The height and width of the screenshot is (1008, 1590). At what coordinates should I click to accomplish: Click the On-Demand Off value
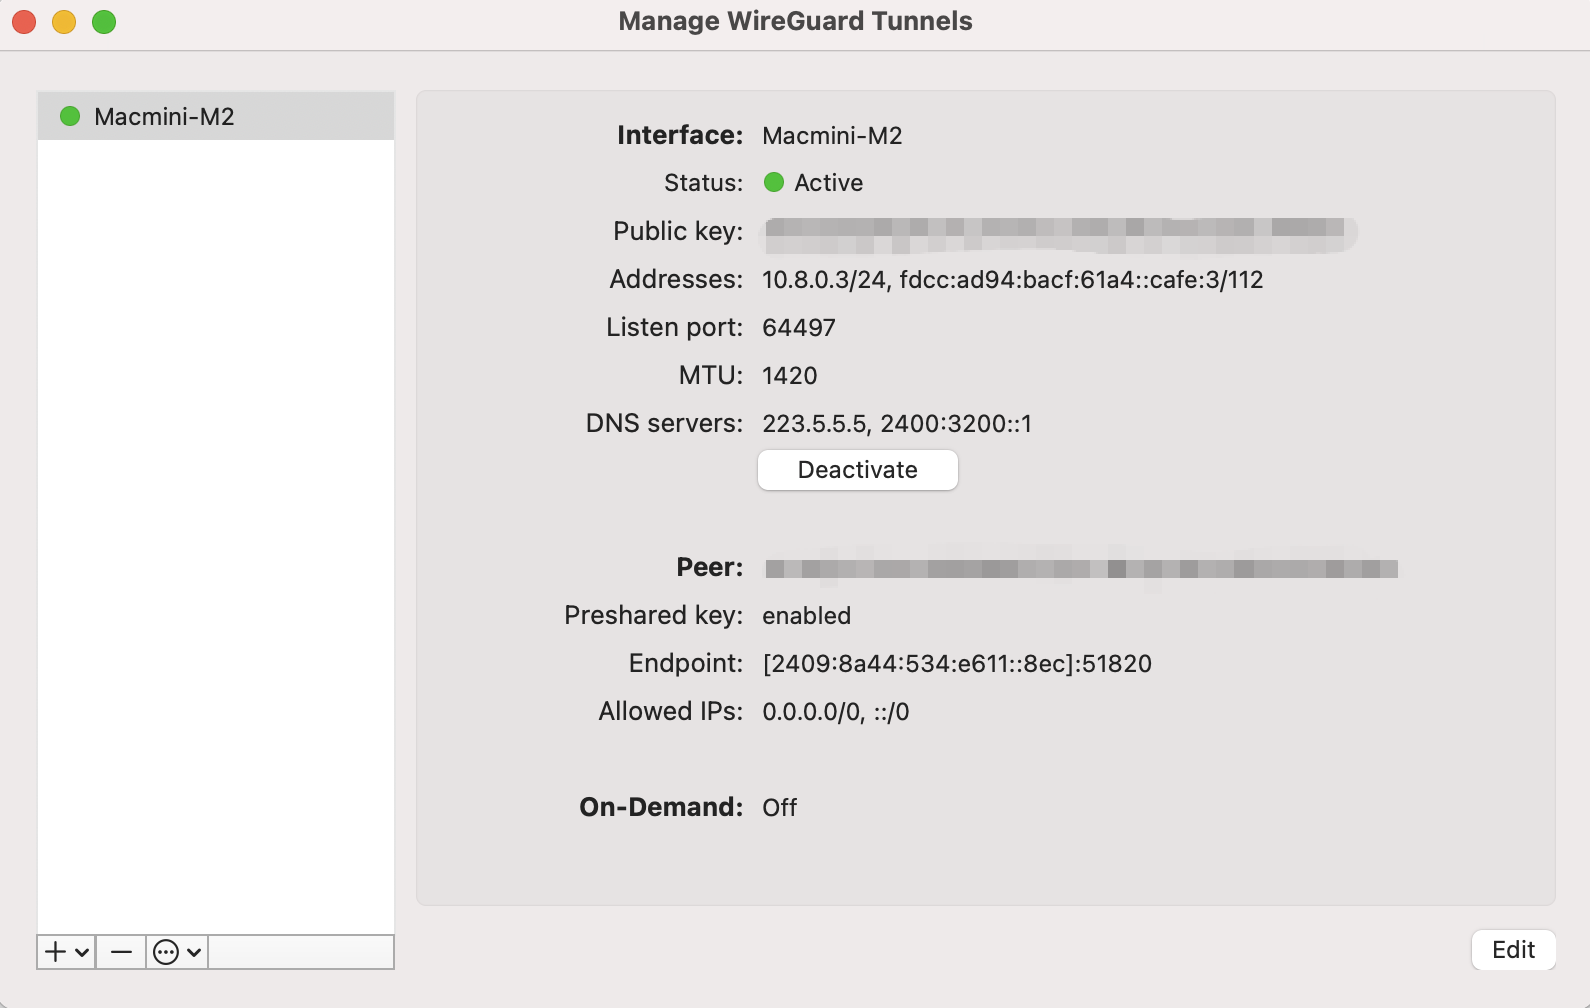(x=779, y=808)
